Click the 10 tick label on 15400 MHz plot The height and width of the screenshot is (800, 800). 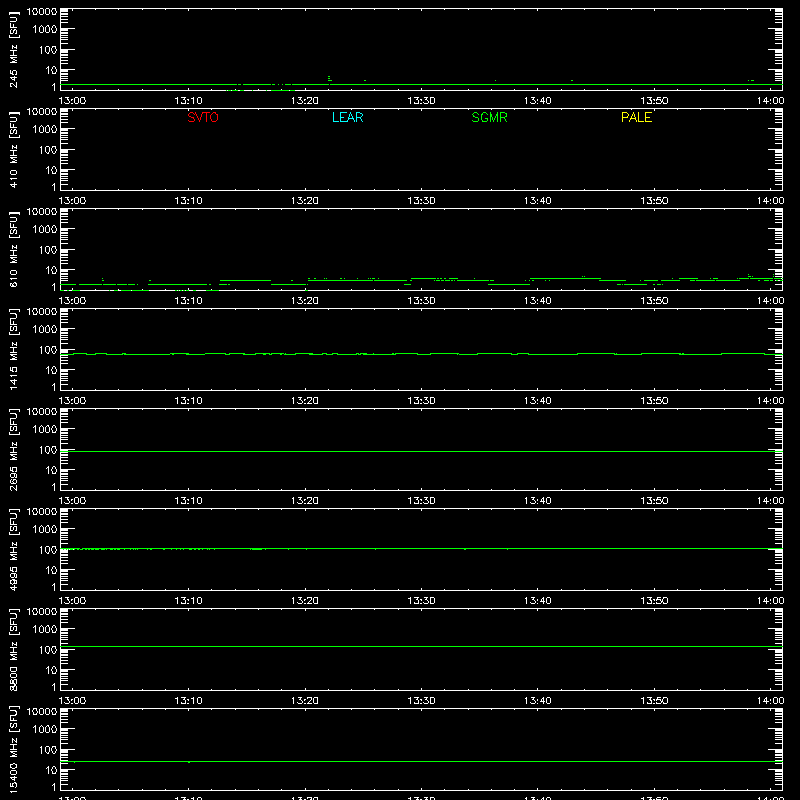click(x=51, y=770)
